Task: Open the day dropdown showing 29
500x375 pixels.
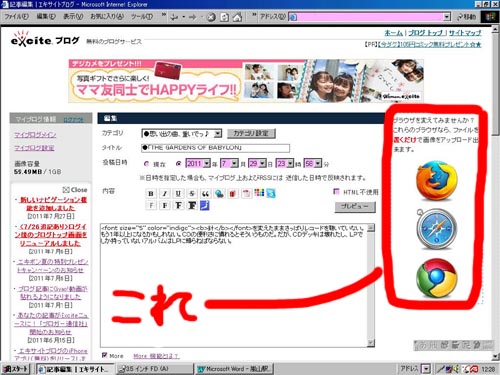Action: (263, 163)
